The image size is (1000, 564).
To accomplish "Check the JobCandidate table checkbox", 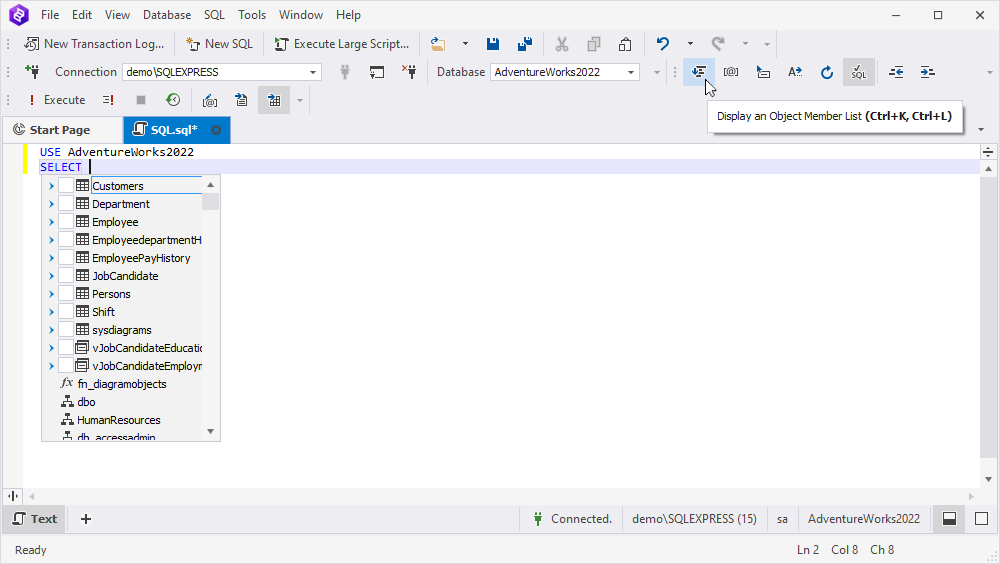I will click(66, 276).
